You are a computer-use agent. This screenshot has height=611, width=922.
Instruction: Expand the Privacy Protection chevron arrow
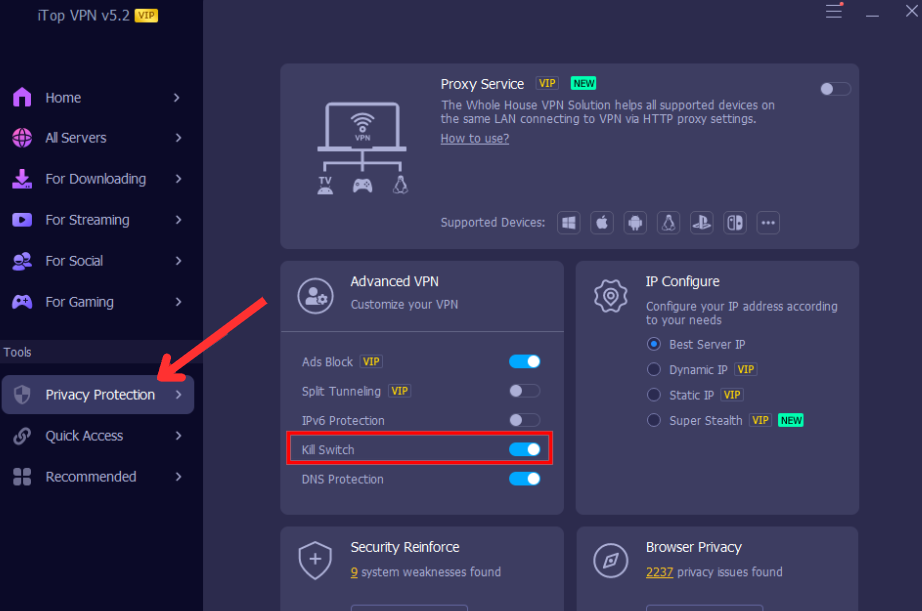point(178,395)
